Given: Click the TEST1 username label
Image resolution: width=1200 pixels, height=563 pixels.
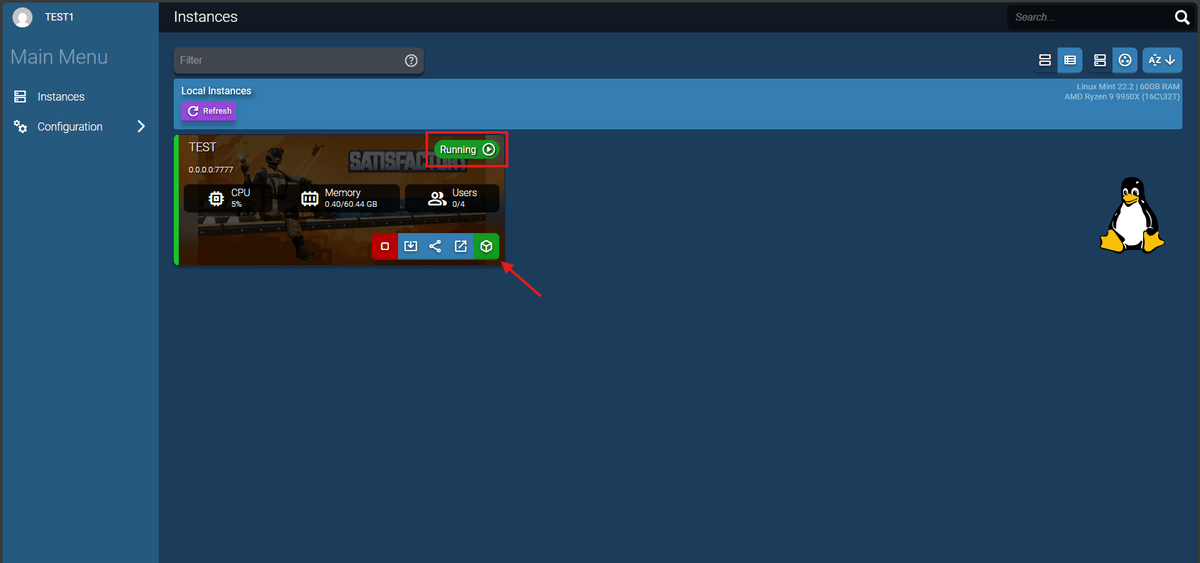Looking at the screenshot, I should (x=61, y=17).
